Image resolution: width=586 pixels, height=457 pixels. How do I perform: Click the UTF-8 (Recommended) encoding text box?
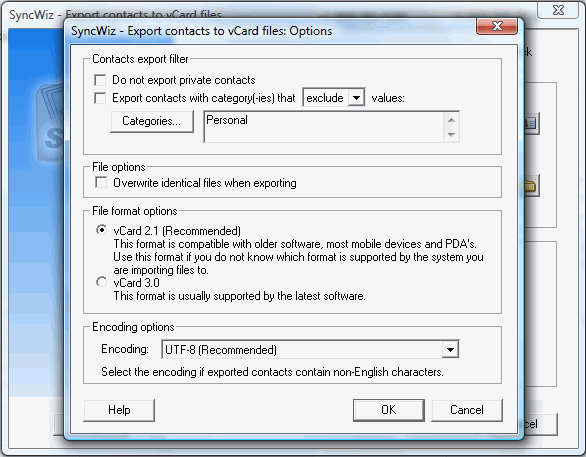click(302, 350)
